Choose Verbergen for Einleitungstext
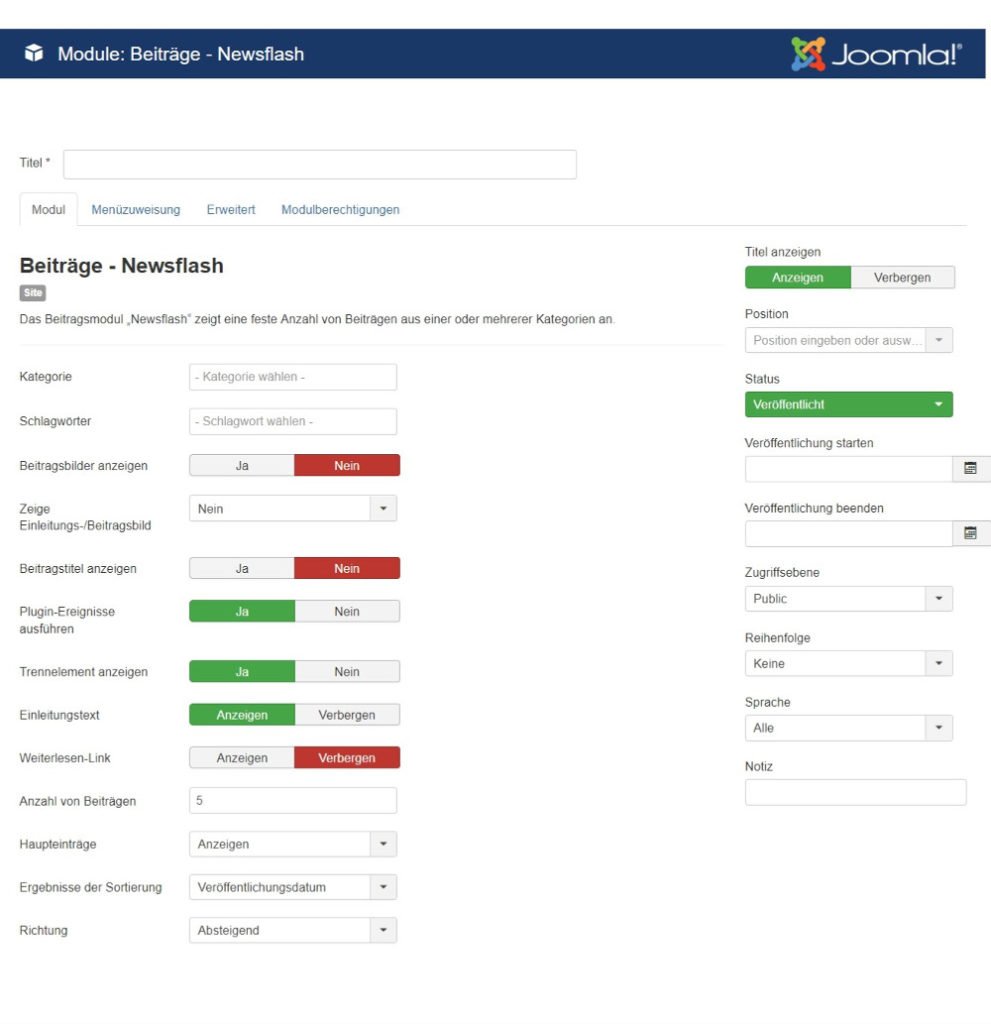 [x=347, y=714]
